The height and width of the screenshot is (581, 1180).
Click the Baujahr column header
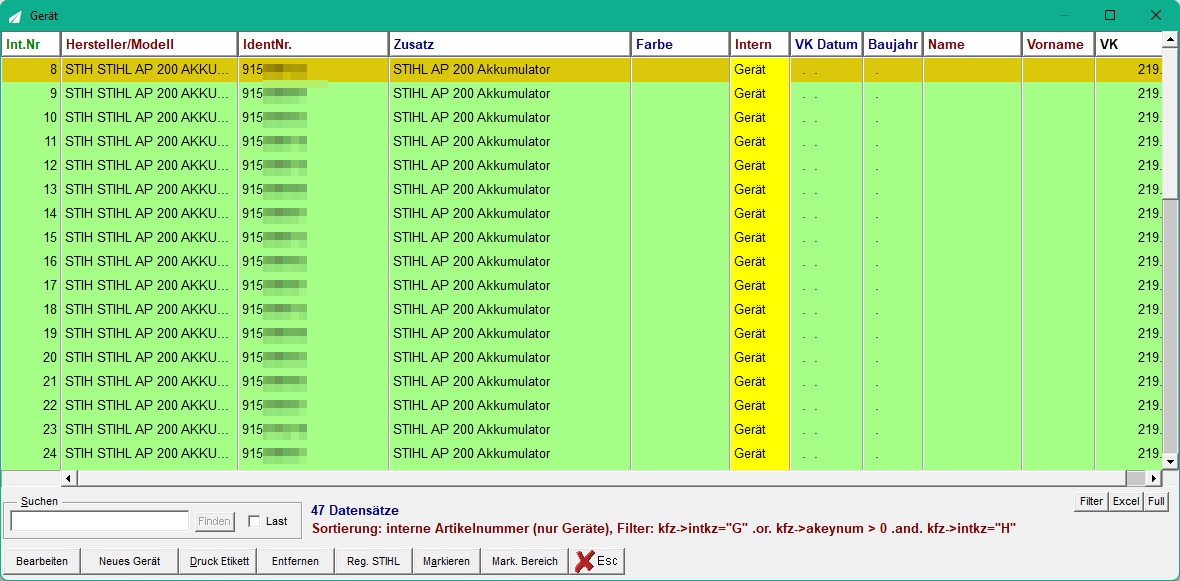click(893, 44)
